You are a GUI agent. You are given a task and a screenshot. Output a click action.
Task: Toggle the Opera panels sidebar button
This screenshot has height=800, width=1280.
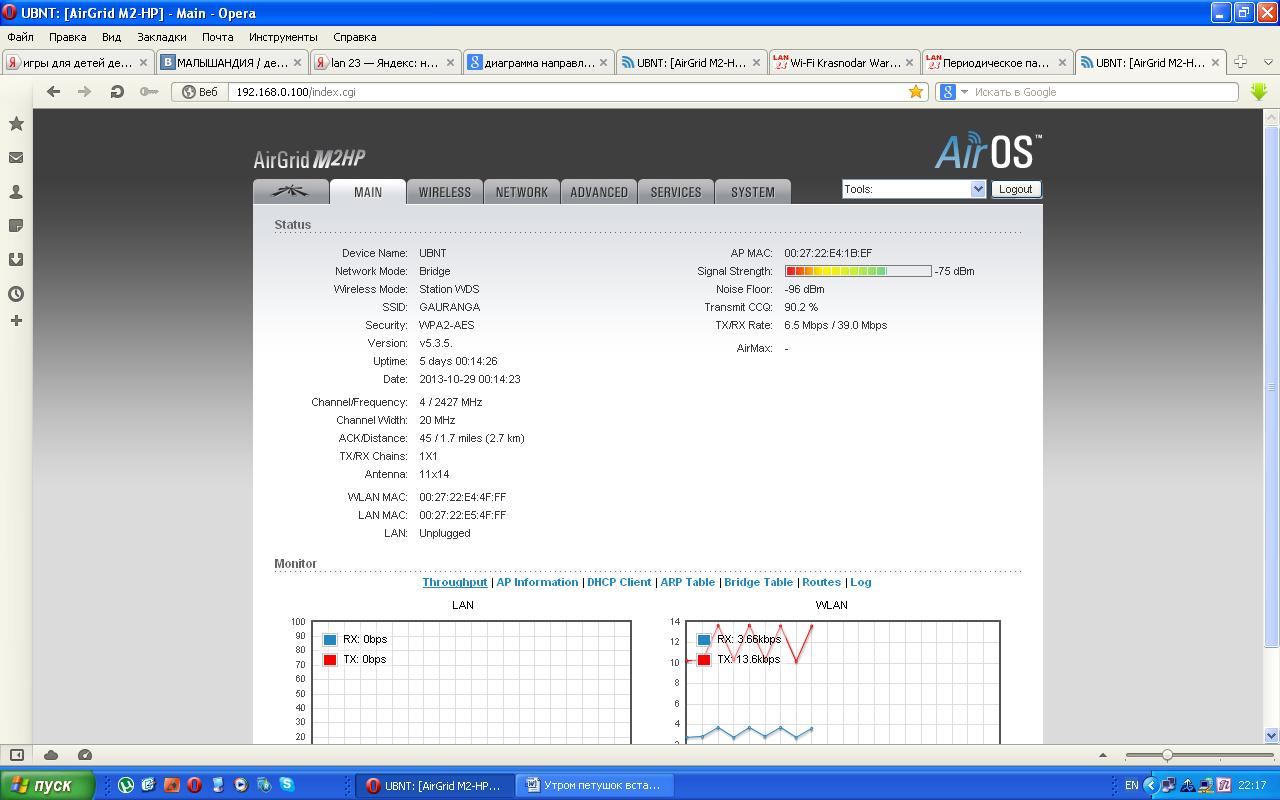point(16,755)
